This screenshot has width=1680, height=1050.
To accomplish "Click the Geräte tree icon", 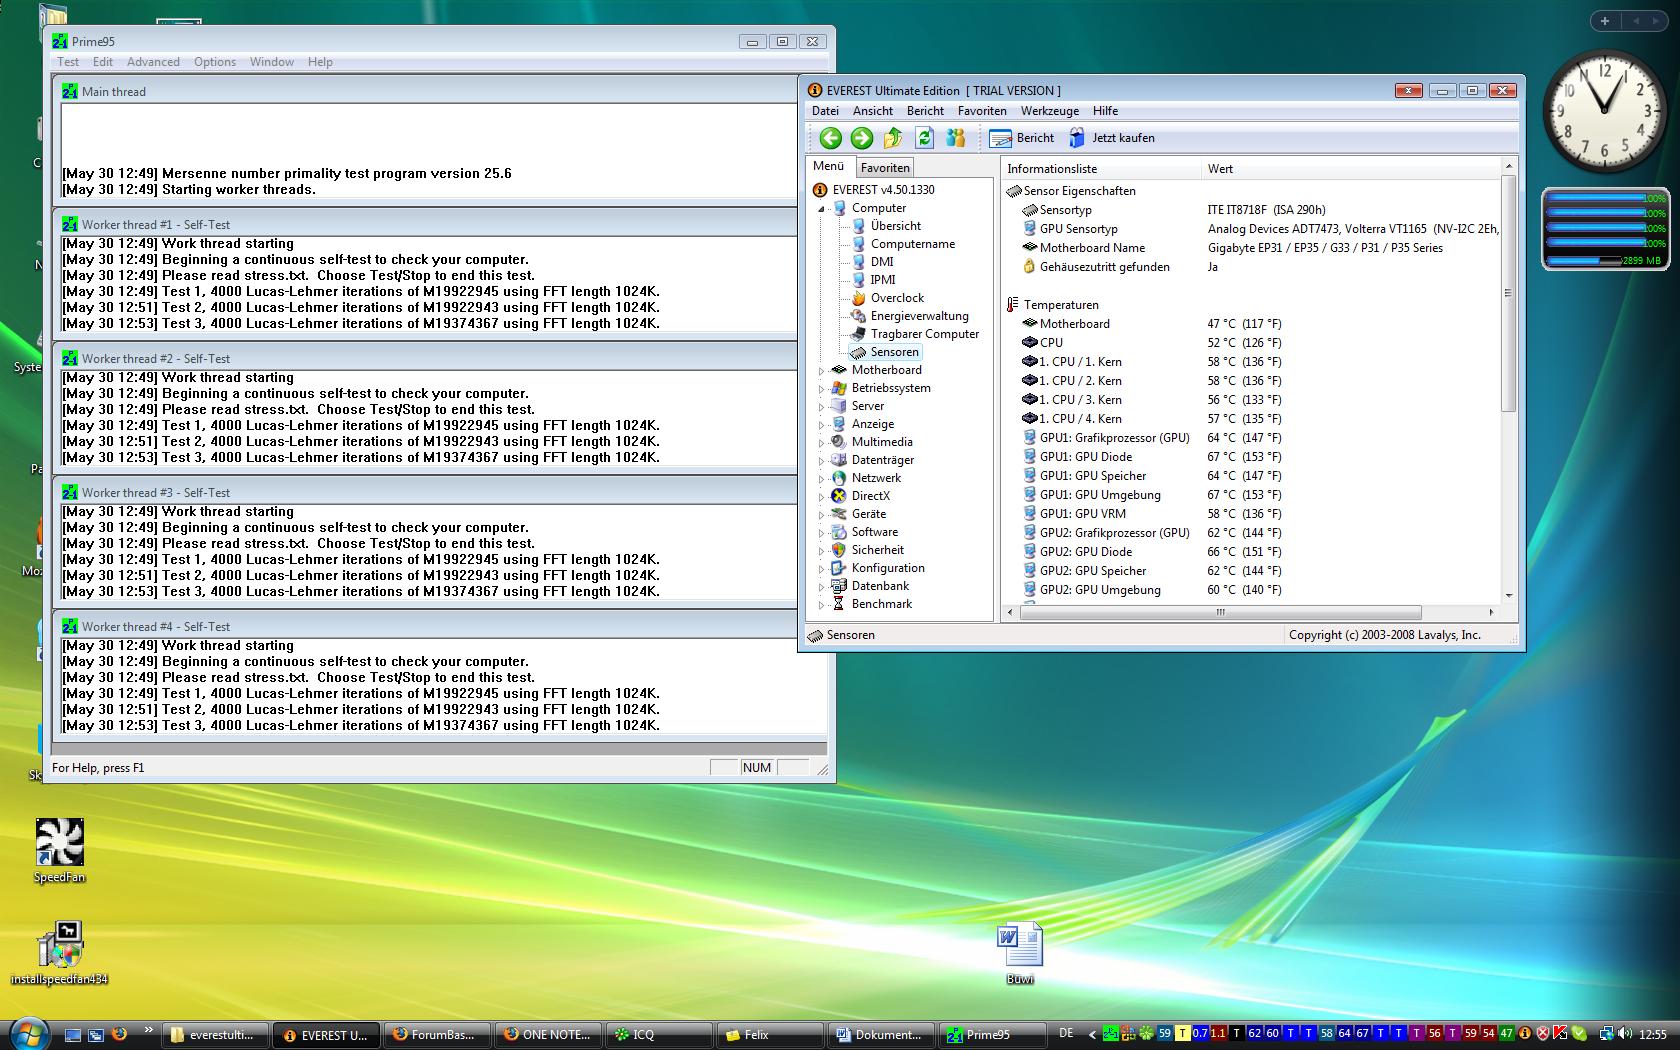I will coord(839,514).
